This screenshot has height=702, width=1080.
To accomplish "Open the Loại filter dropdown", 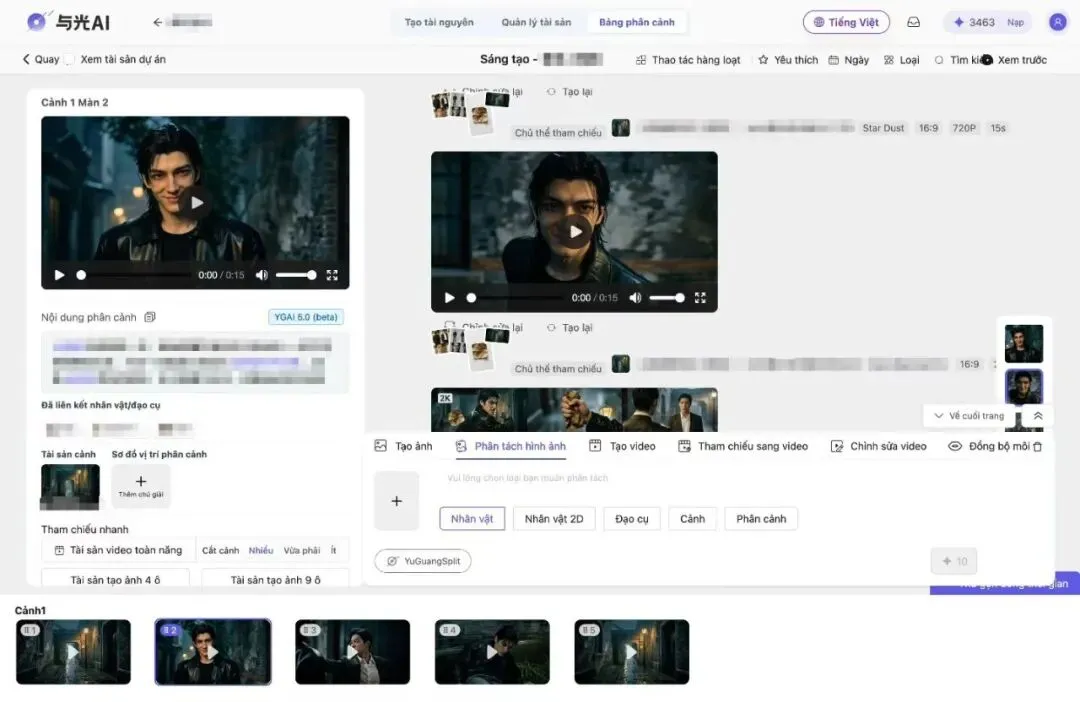I will pos(902,60).
